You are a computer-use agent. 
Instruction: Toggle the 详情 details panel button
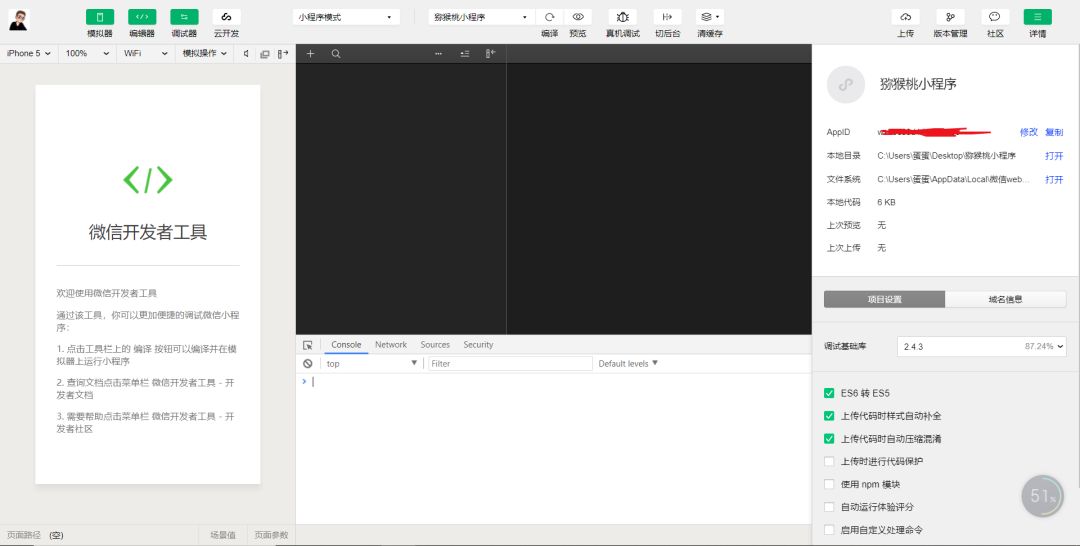[1037, 17]
